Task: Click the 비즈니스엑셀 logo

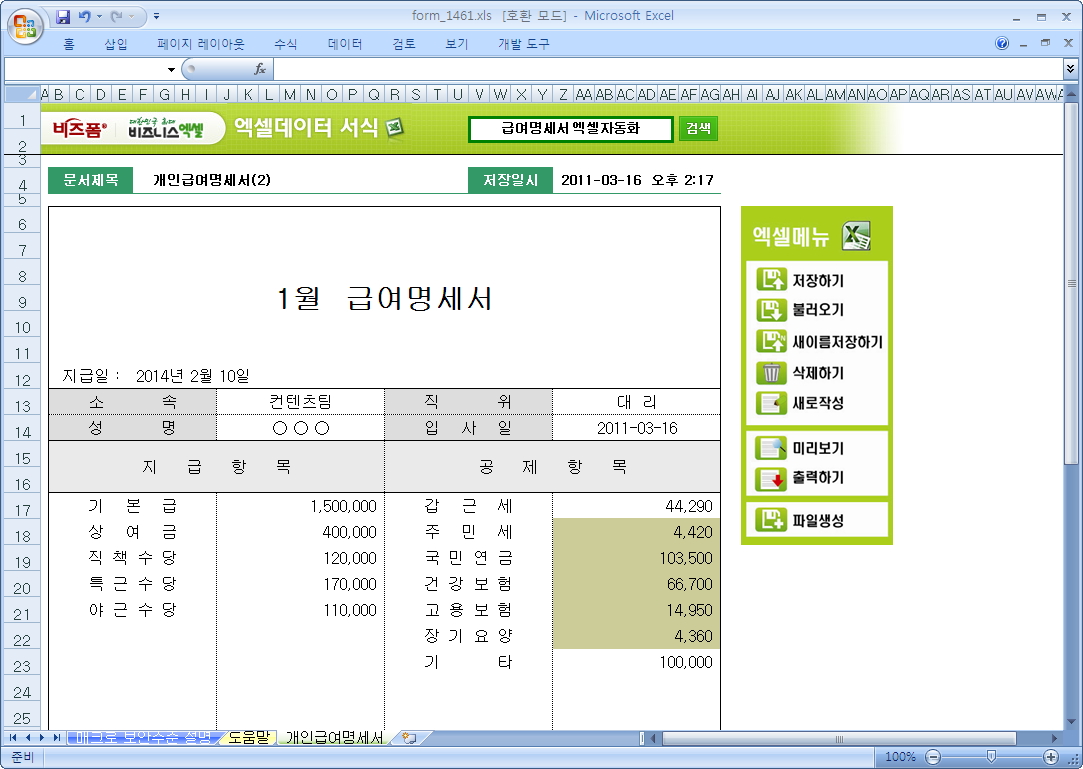Action: [166, 128]
